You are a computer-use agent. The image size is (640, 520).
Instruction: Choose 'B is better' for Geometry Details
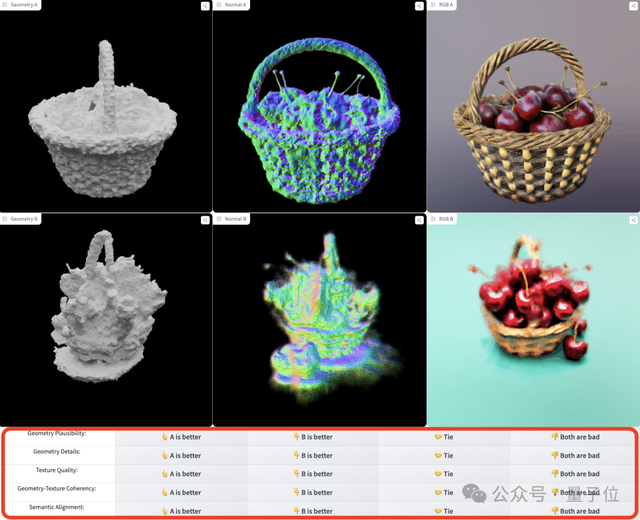click(x=312, y=455)
